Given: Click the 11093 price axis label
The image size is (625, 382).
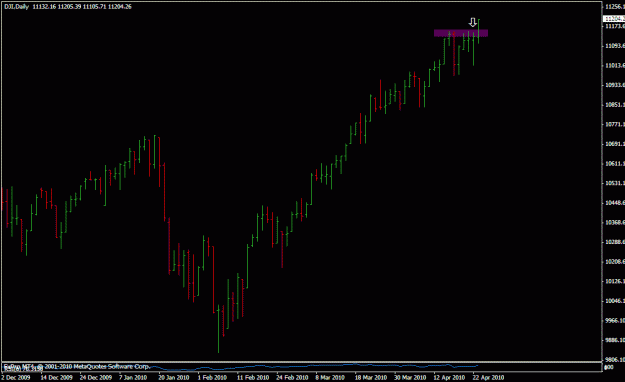Looking at the screenshot, I should pyautogui.click(x=615, y=46).
